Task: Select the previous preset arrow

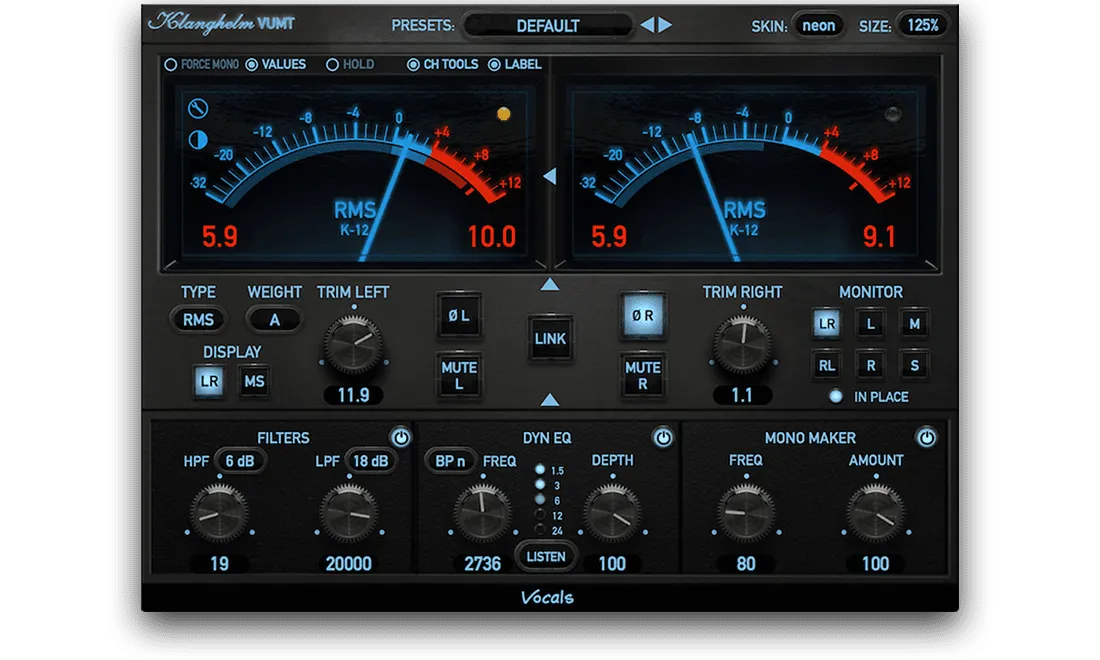Action: click(648, 25)
